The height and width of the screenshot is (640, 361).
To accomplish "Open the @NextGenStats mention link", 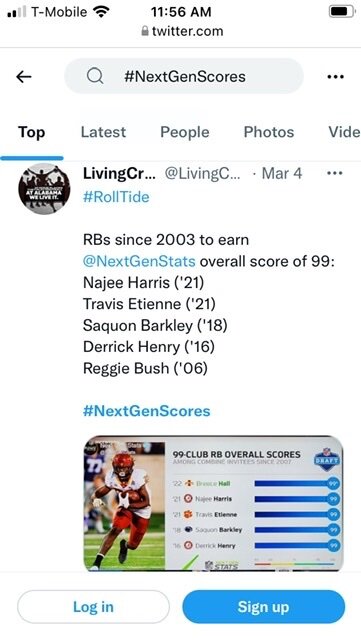I will click(139, 261).
